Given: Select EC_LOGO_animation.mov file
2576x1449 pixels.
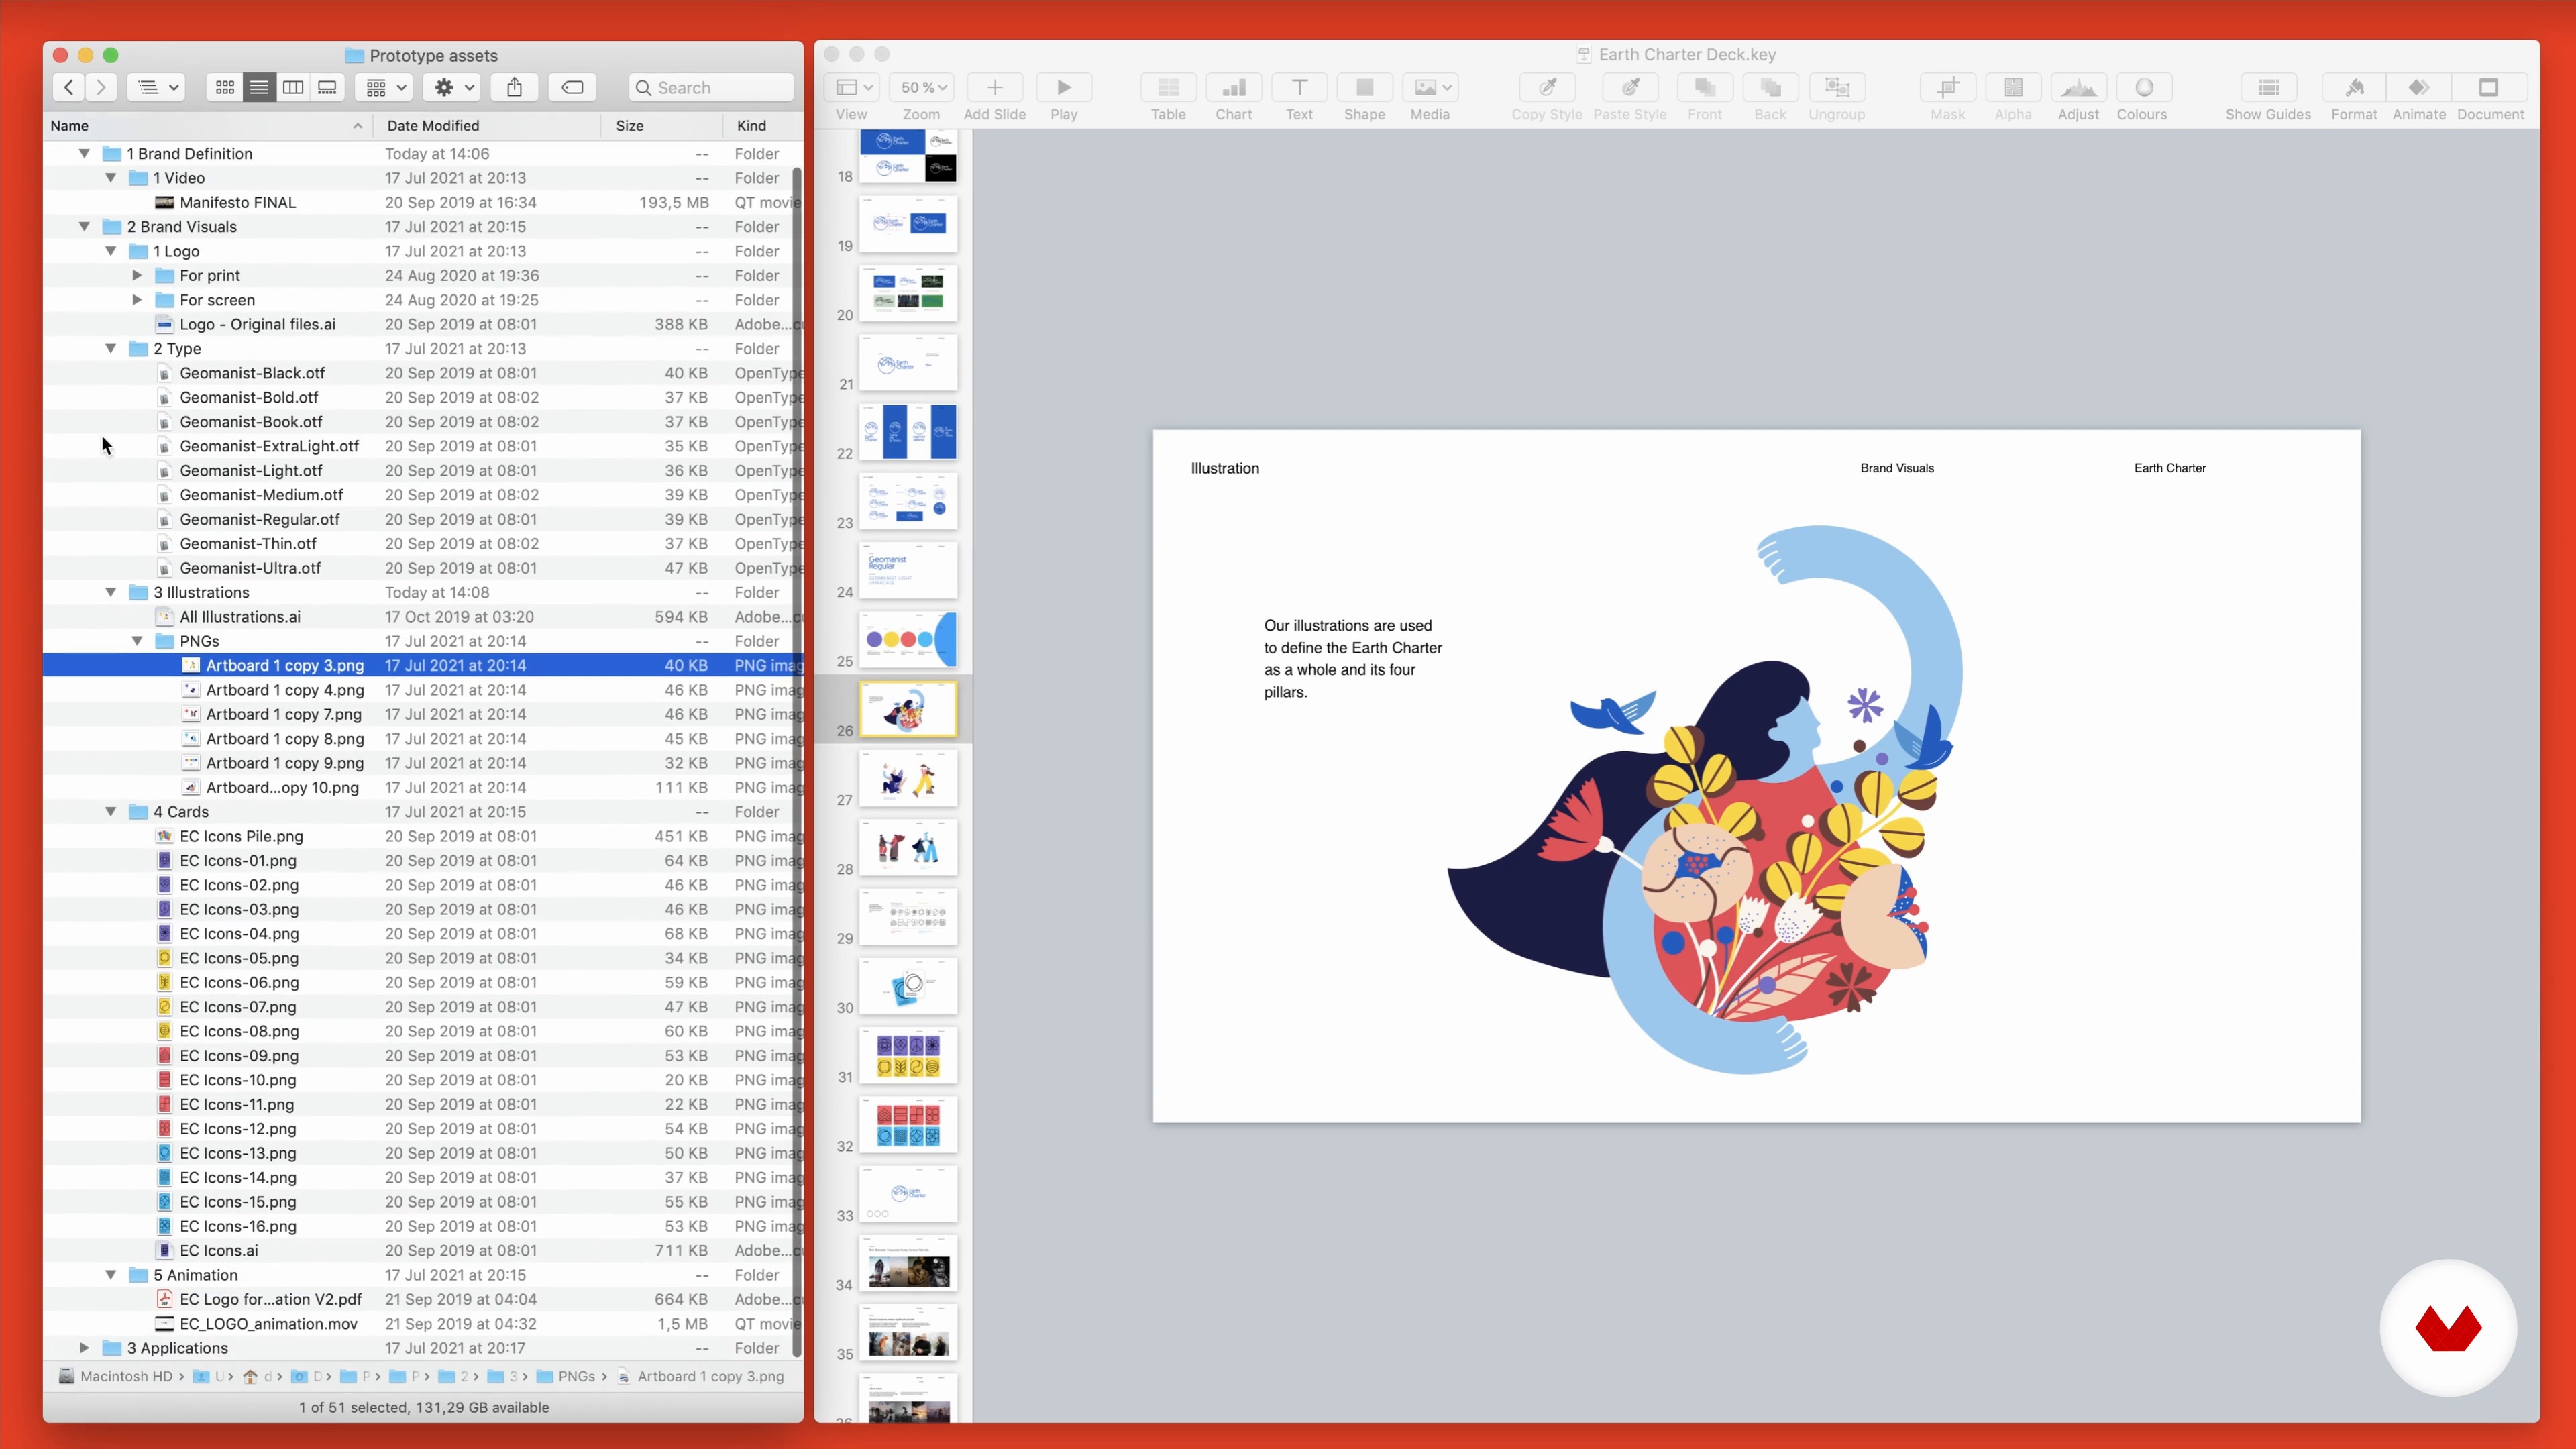Looking at the screenshot, I should point(423,1323).
